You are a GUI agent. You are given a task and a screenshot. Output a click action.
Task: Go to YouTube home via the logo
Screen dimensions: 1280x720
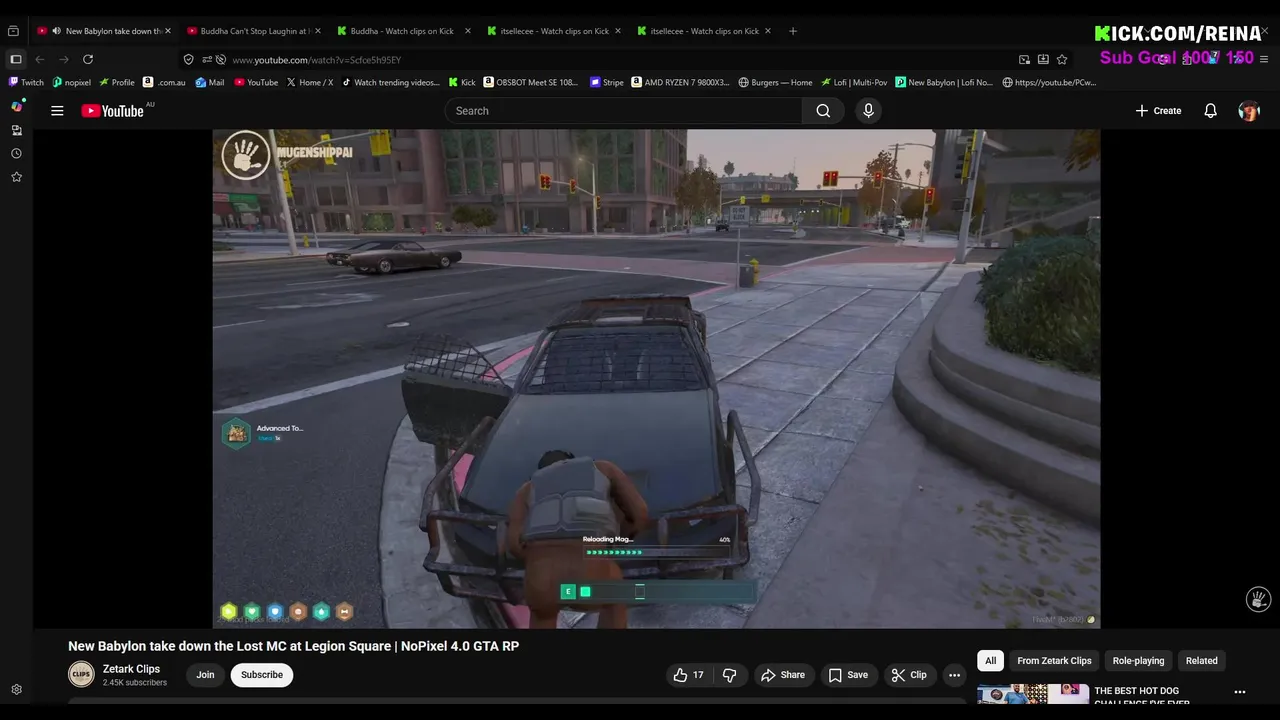tap(113, 111)
